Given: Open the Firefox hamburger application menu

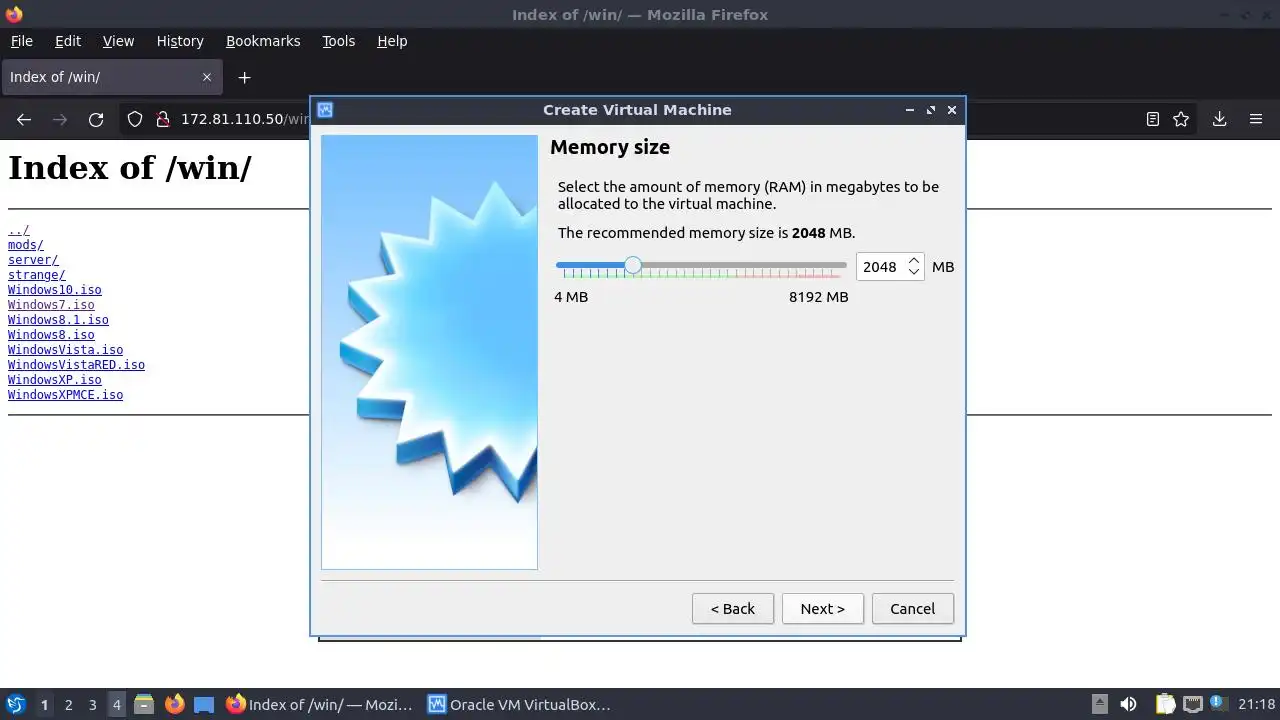Looking at the screenshot, I should pyautogui.click(x=1256, y=119).
